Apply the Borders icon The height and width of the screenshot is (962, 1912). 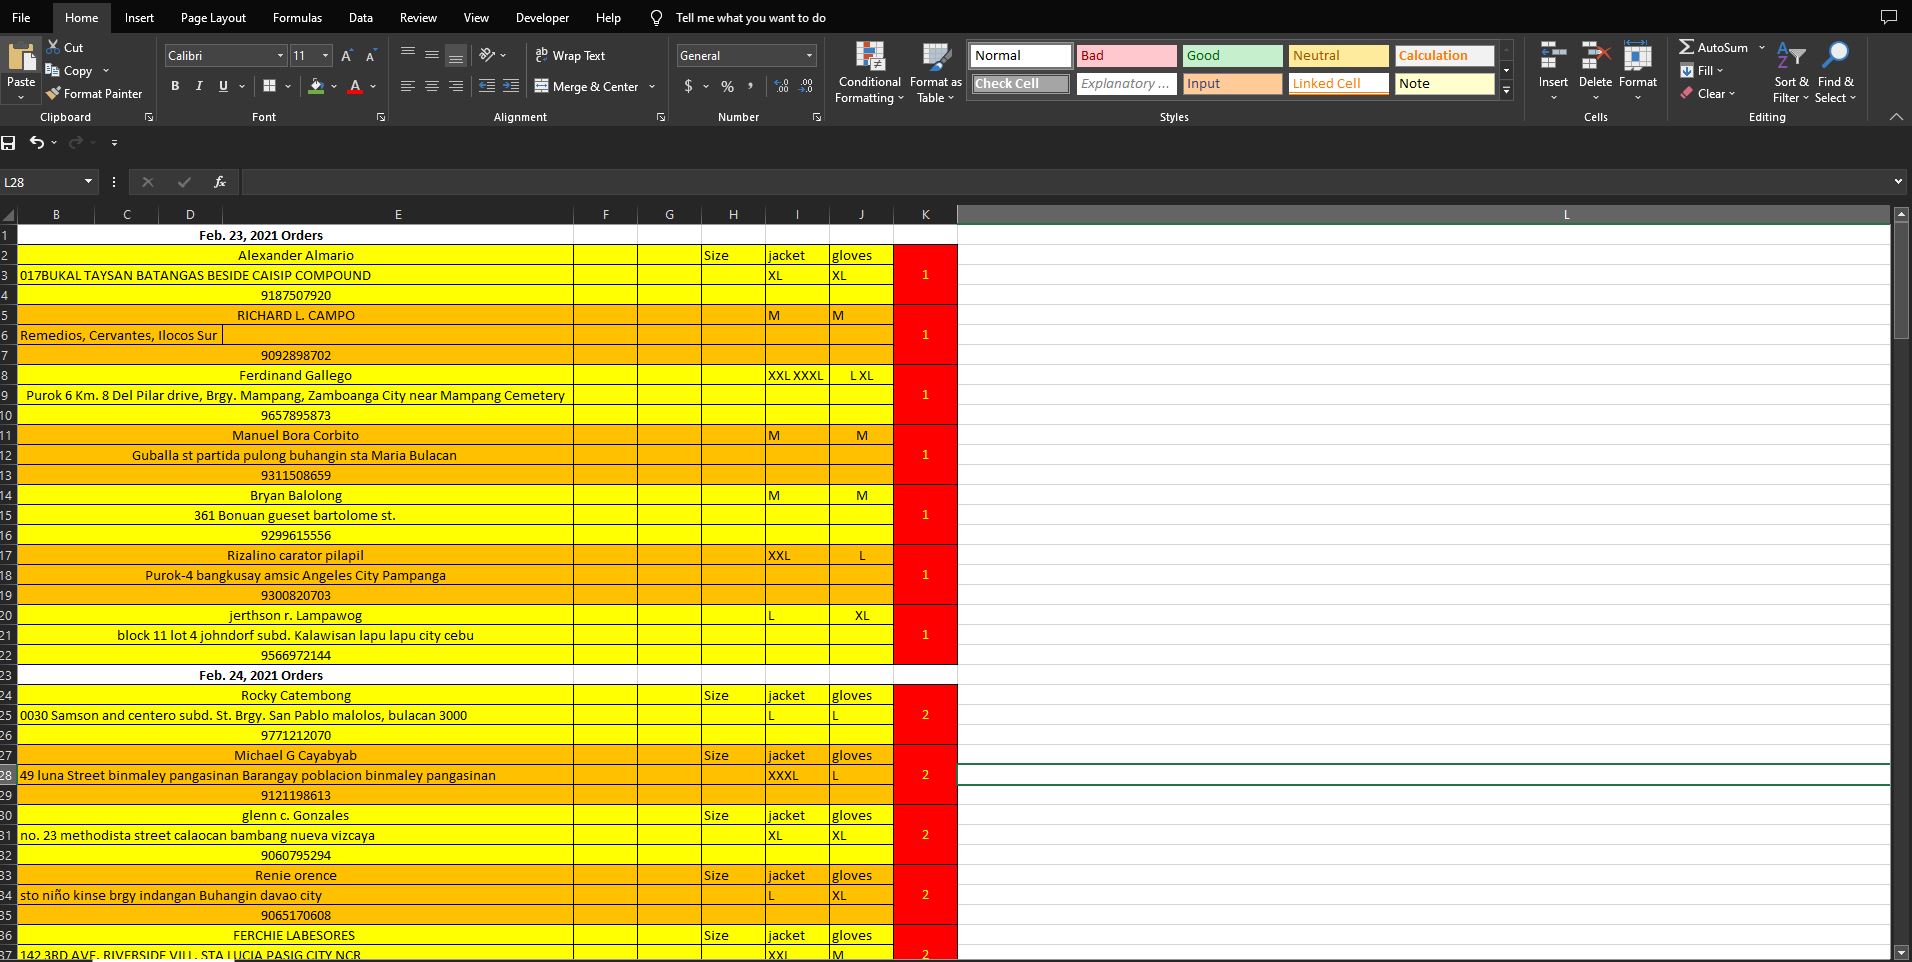pos(269,86)
